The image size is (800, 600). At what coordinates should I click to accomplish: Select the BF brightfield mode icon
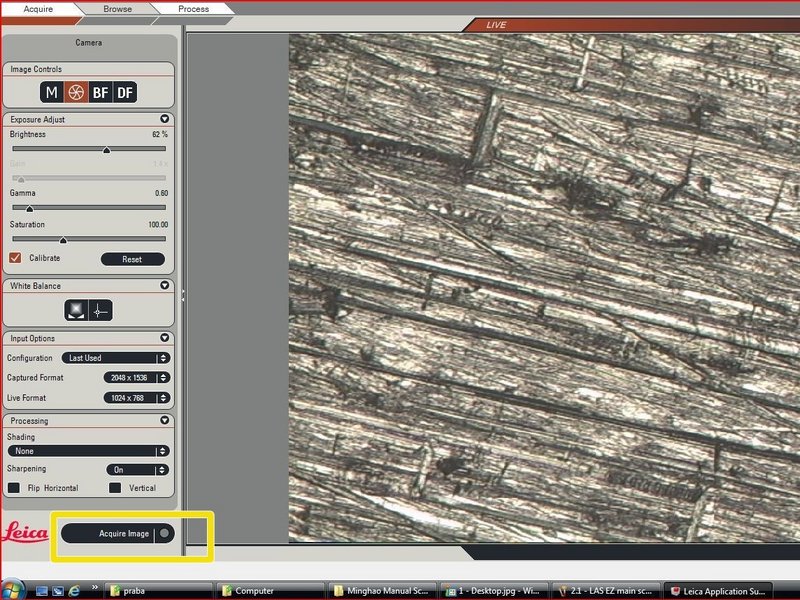(x=100, y=92)
